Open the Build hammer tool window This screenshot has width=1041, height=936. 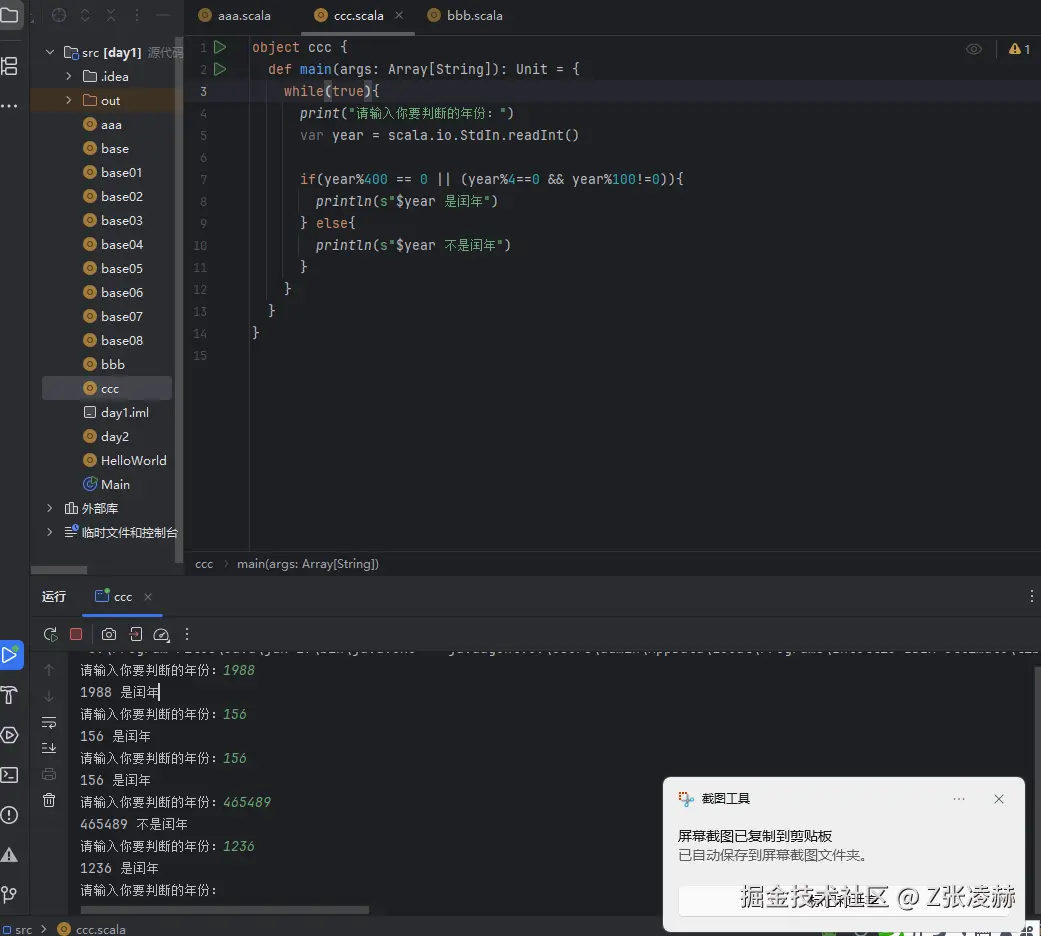point(9,695)
